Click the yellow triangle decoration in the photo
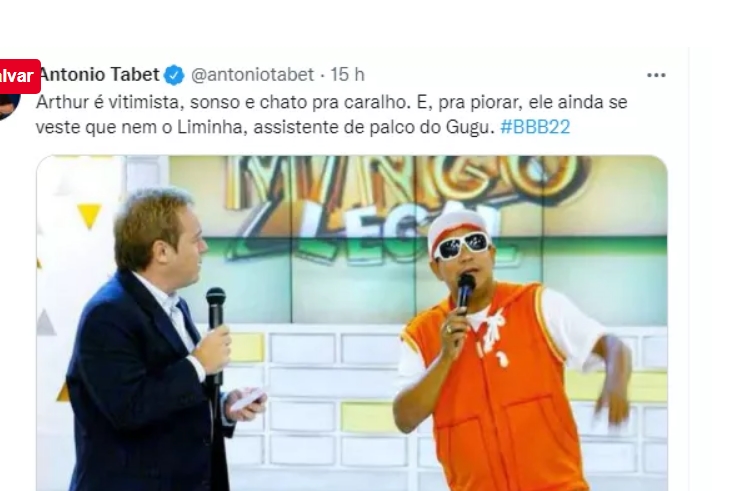 [89, 215]
